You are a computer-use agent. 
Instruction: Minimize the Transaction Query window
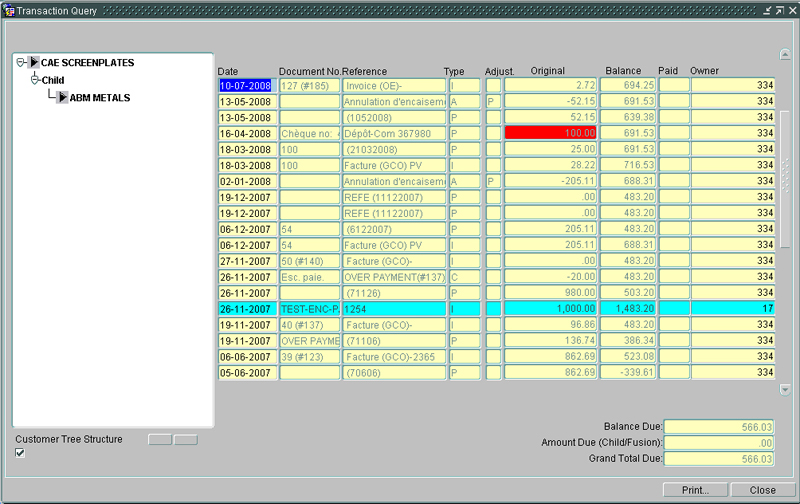(x=767, y=9)
